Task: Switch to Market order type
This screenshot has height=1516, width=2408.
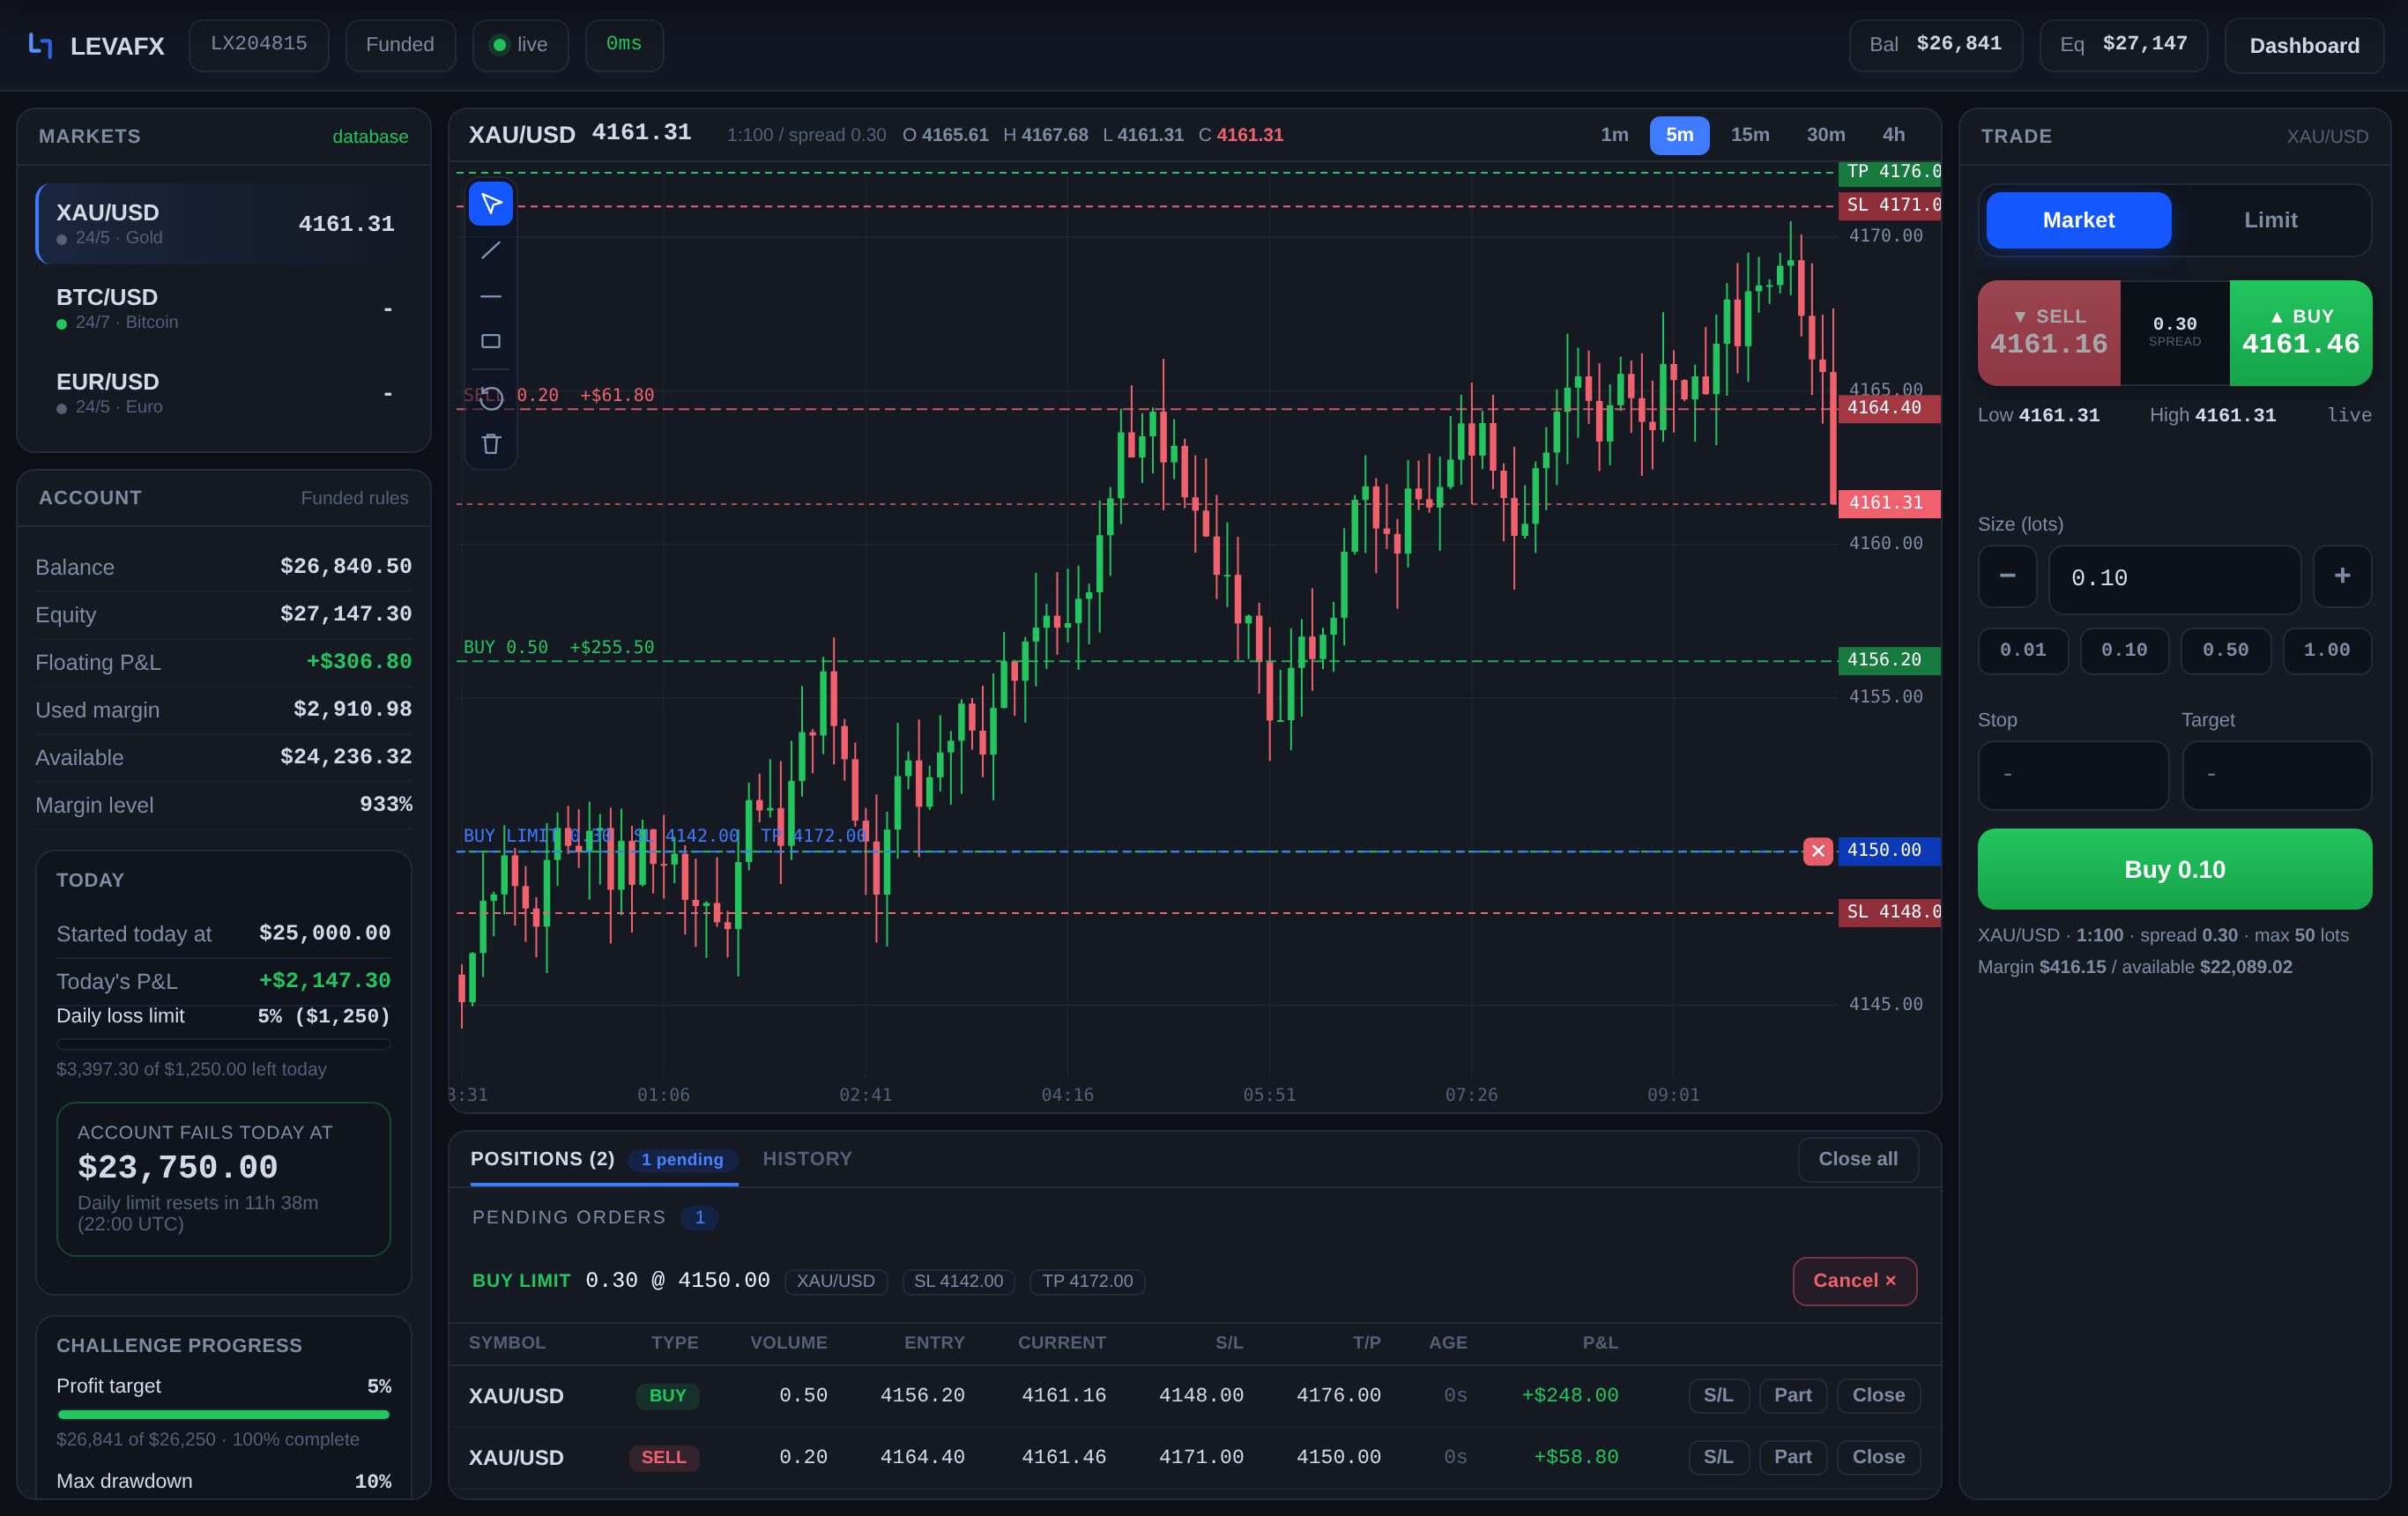Action: (2078, 220)
